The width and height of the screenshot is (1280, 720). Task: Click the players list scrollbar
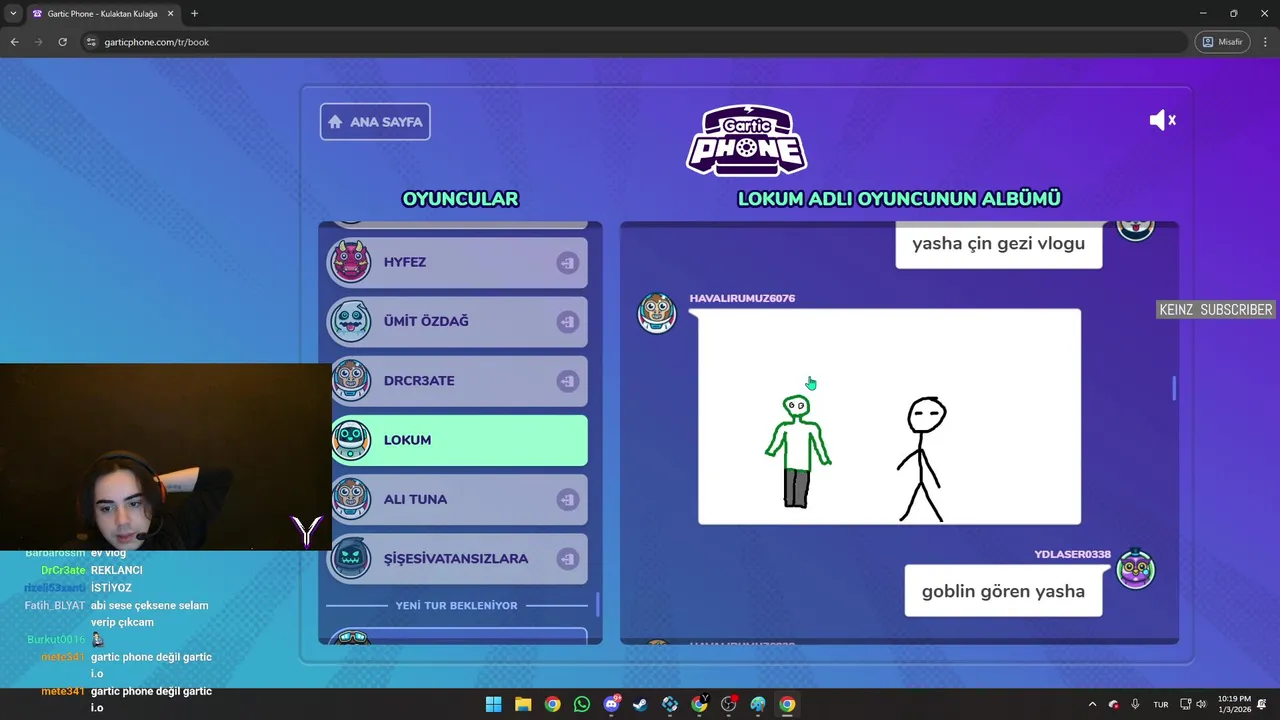[x=598, y=605]
